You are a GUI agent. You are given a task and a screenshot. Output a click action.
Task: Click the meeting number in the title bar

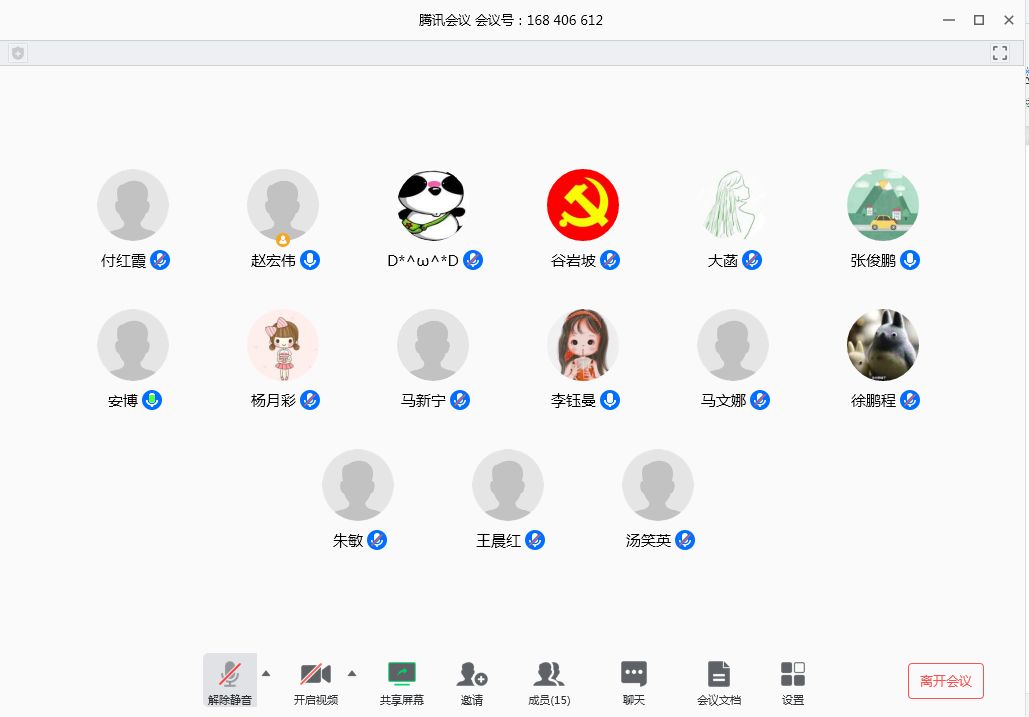[x=563, y=20]
